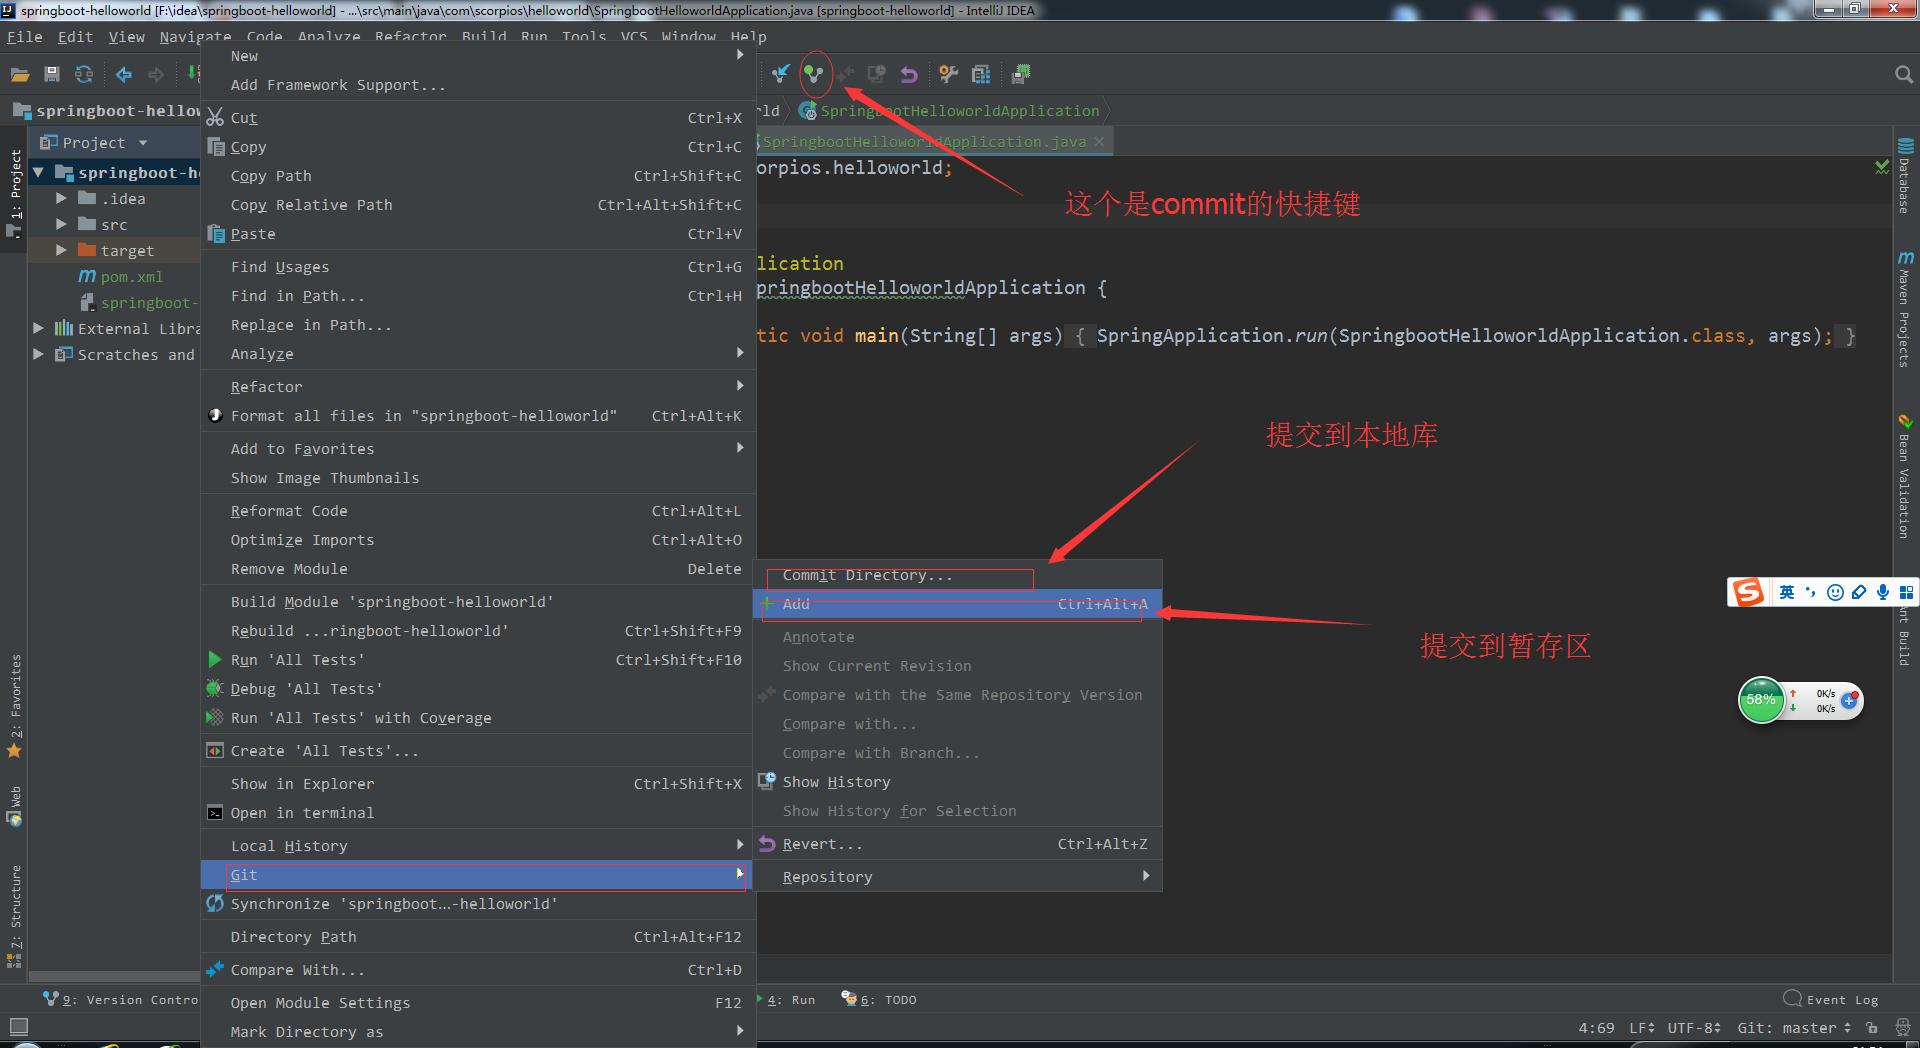The height and width of the screenshot is (1048, 1920).
Task: Toggle Sogou punctuation mode
Action: pos(1811,592)
